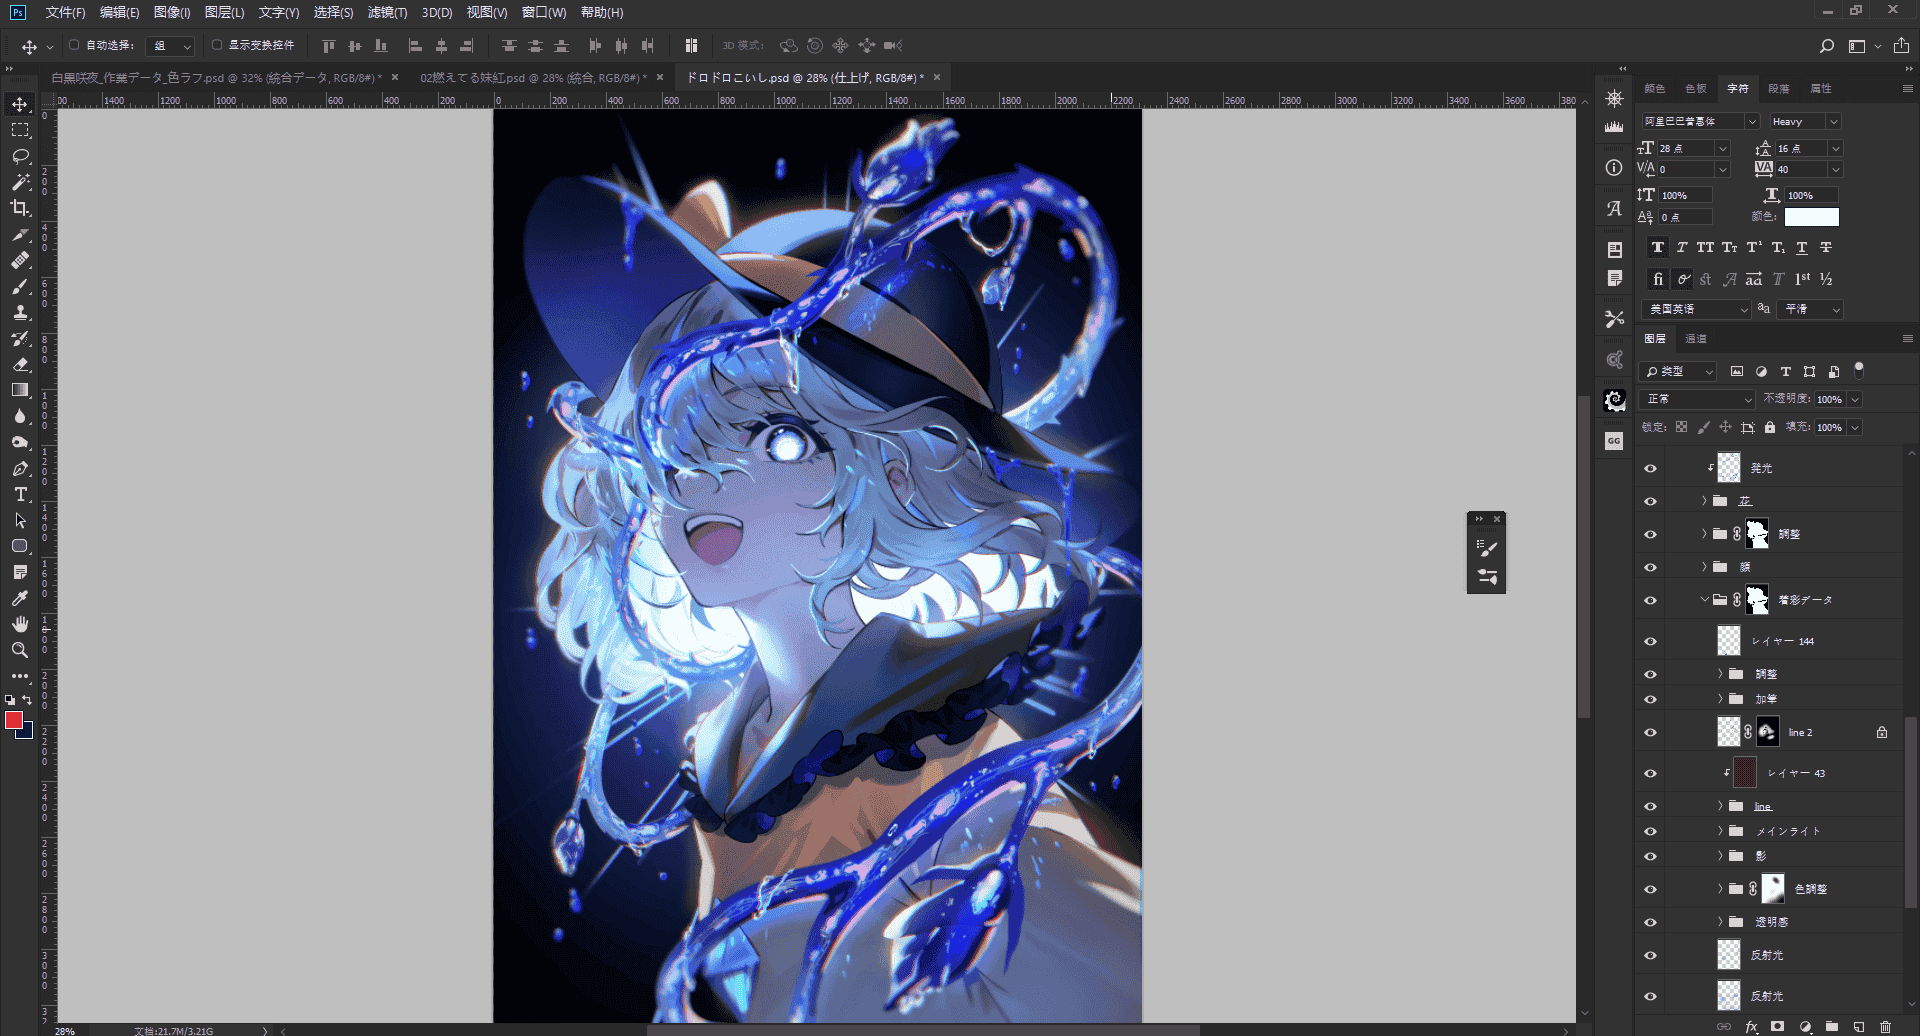This screenshot has height=1036, width=1920.
Task: Create a new group with folder icon
Action: click(x=1832, y=1027)
